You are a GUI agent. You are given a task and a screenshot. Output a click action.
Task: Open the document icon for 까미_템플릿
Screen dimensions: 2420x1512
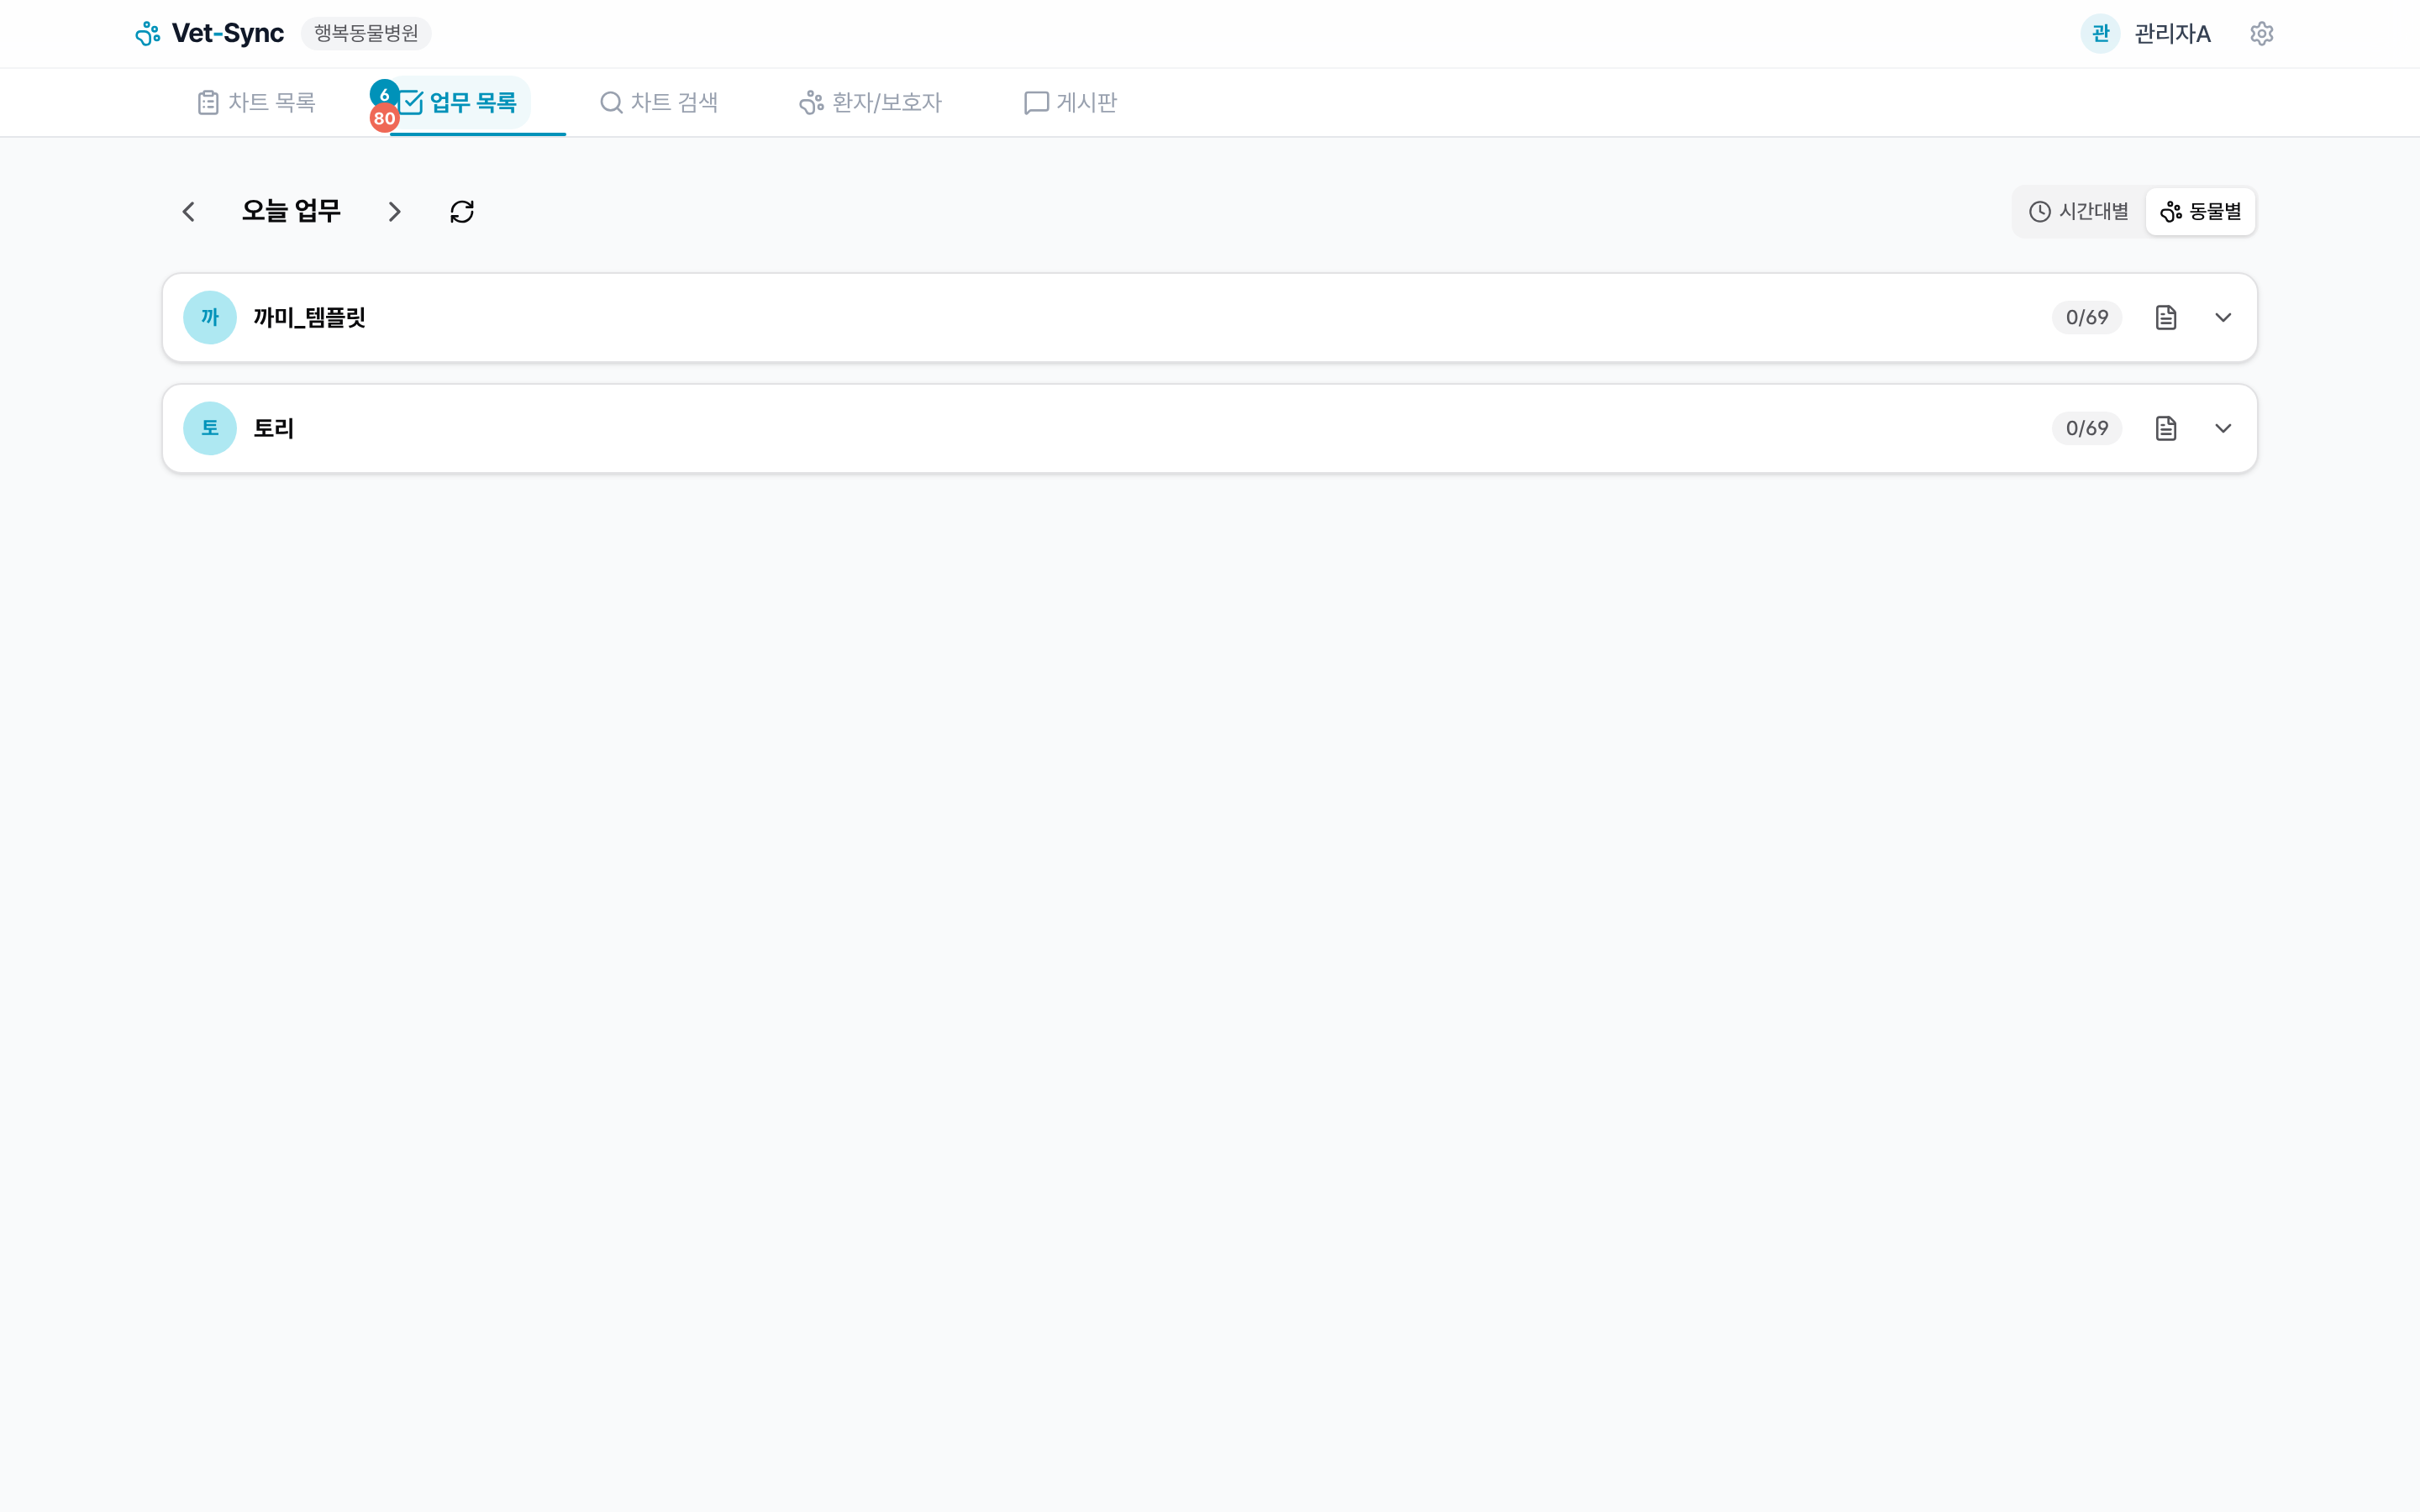(x=2165, y=318)
